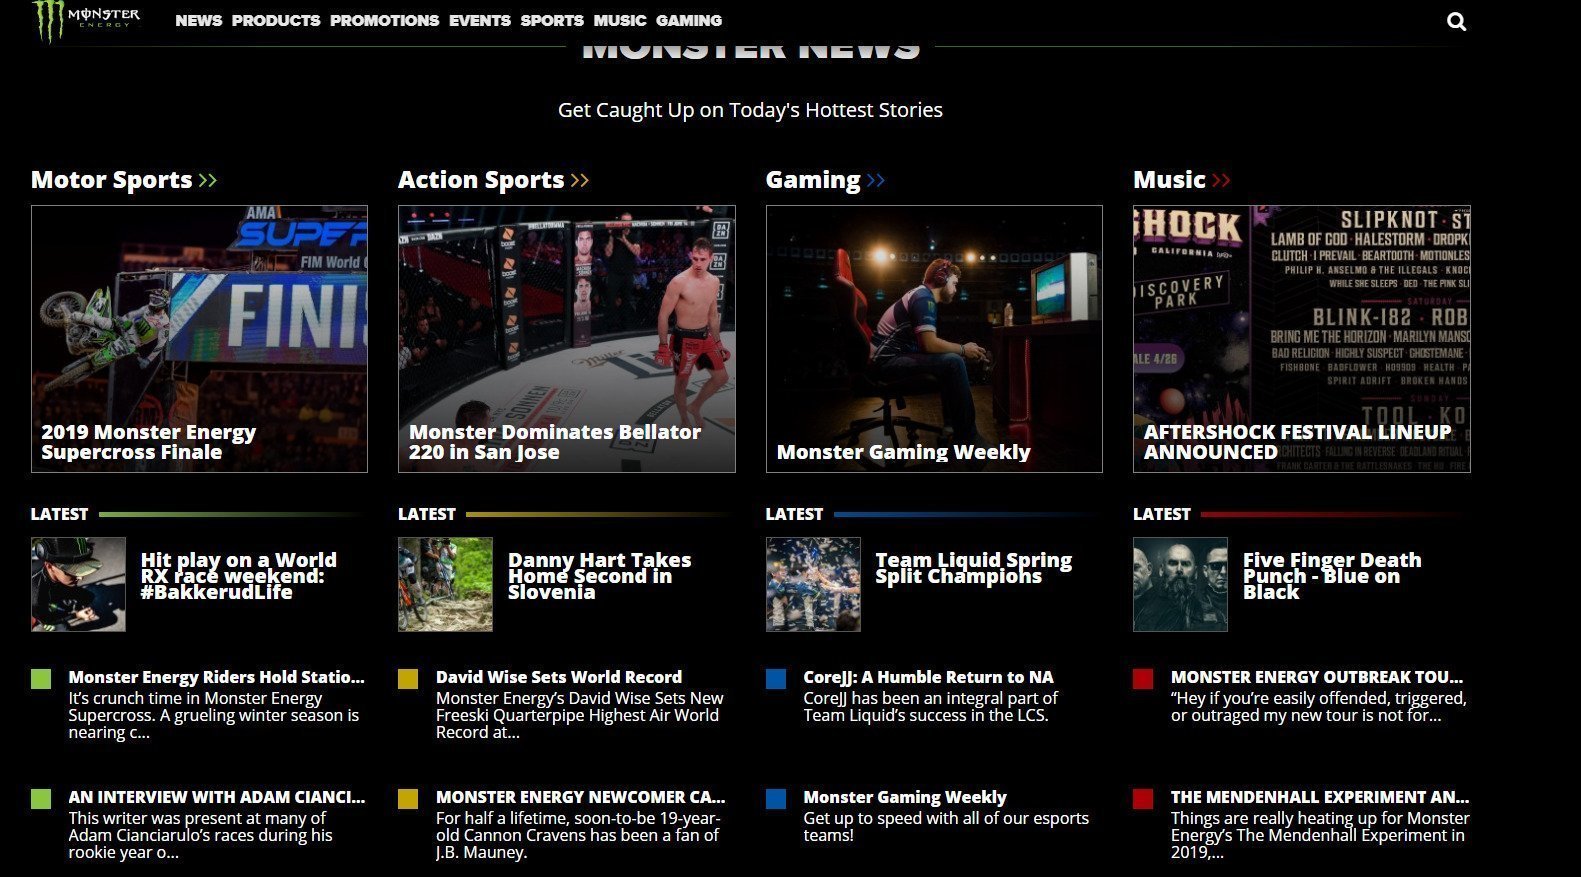The width and height of the screenshot is (1581, 877).
Task: Click blue square beside CoreJJ story
Action: click(x=776, y=679)
